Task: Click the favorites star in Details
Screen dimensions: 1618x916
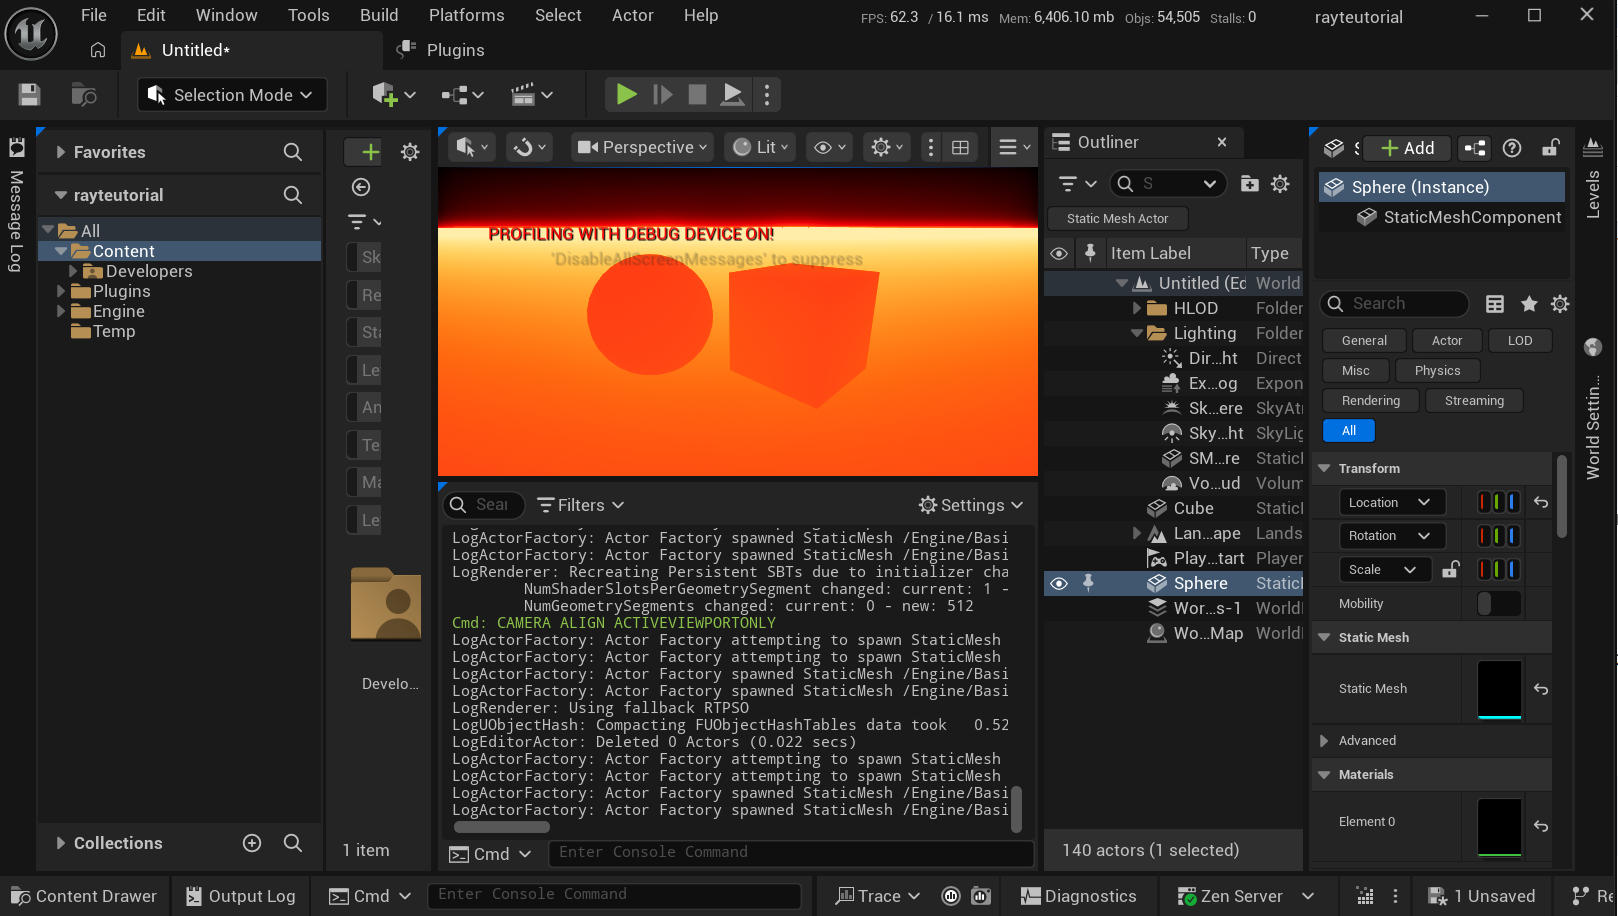Action: [1529, 304]
